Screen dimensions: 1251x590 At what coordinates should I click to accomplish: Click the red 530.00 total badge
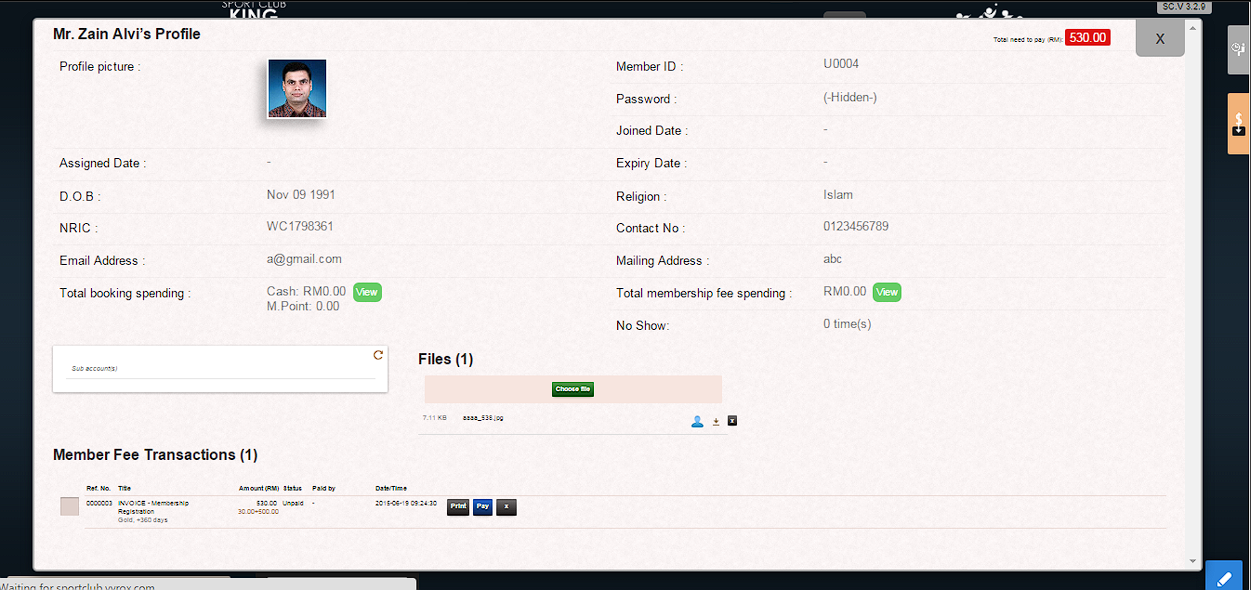pyautogui.click(x=1087, y=38)
